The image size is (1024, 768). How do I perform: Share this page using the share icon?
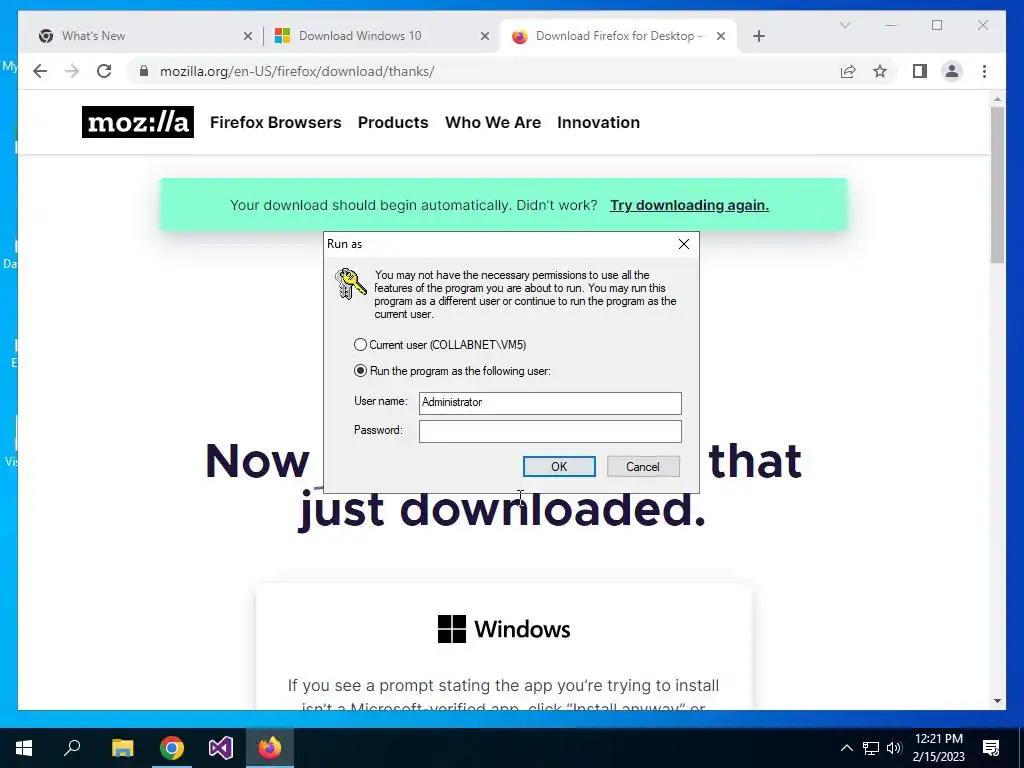[848, 71]
